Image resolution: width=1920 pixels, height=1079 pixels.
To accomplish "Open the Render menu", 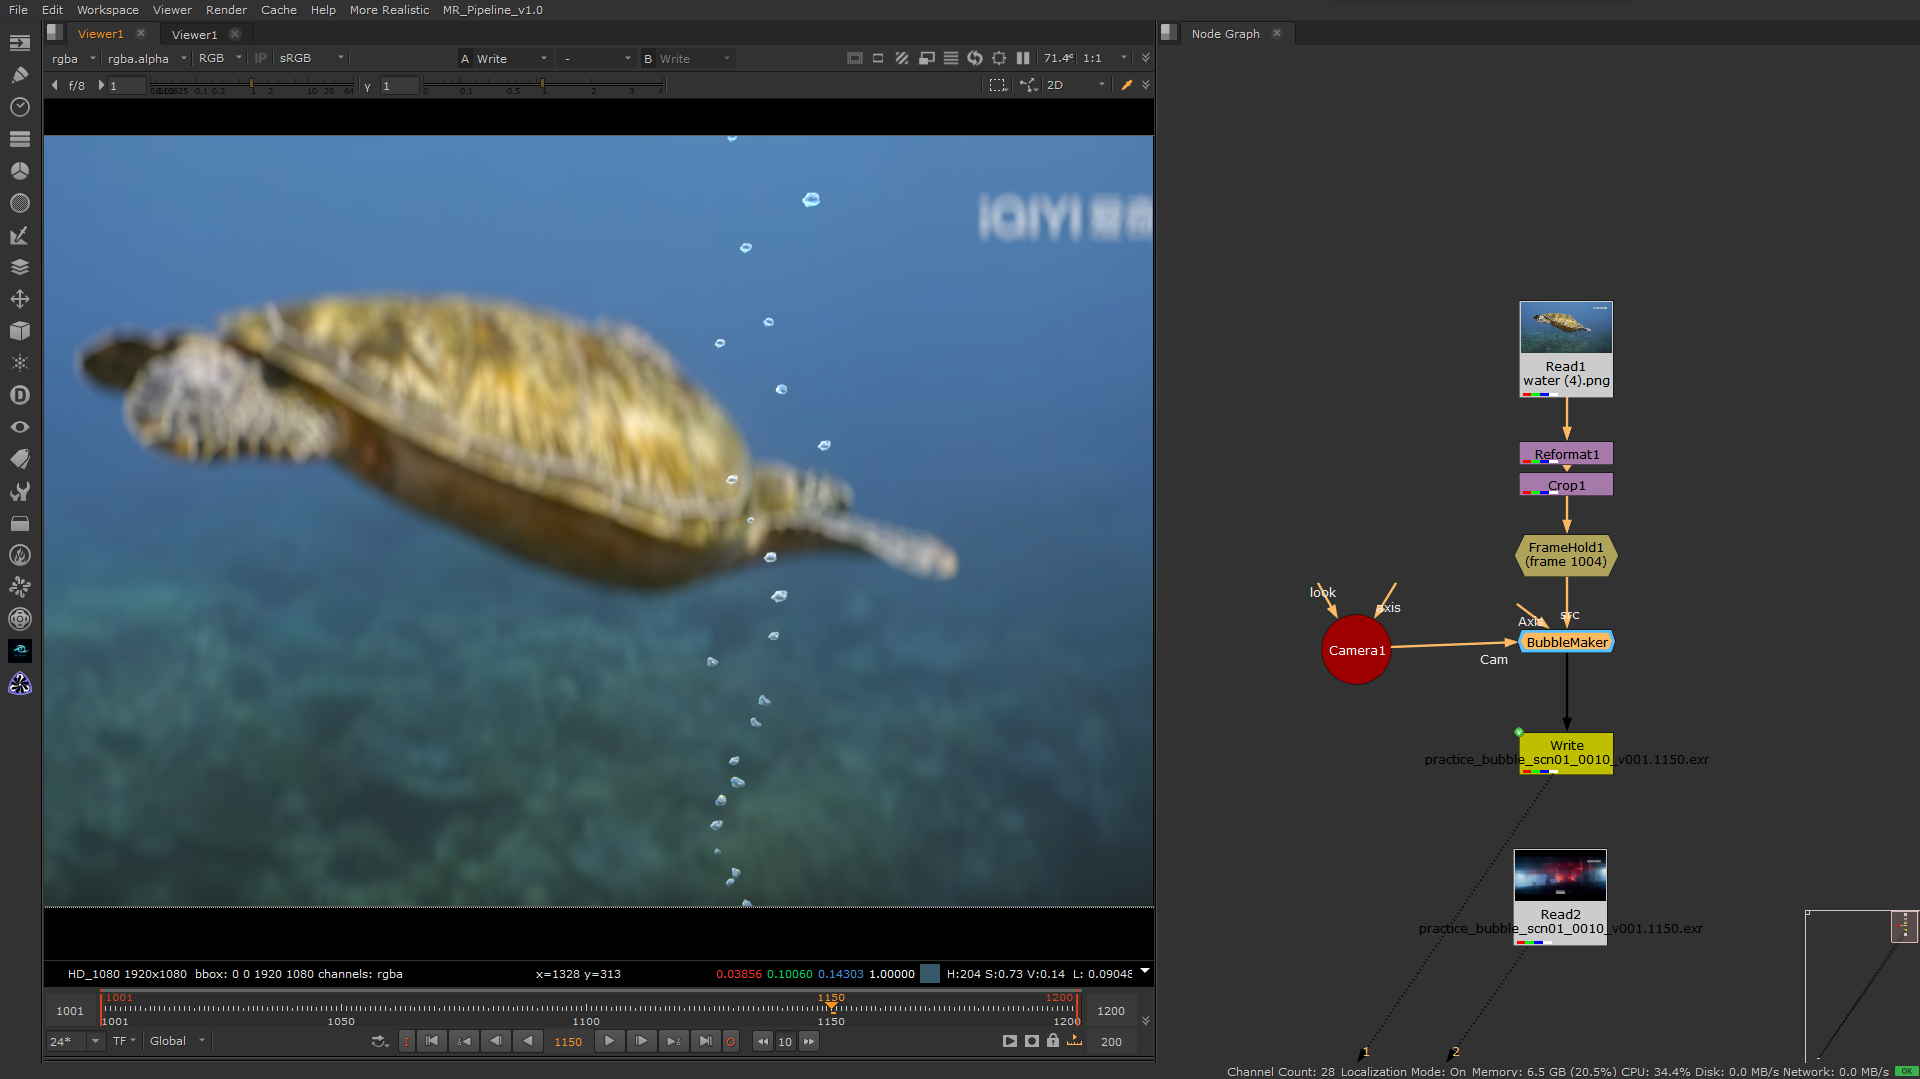I will pos(226,10).
